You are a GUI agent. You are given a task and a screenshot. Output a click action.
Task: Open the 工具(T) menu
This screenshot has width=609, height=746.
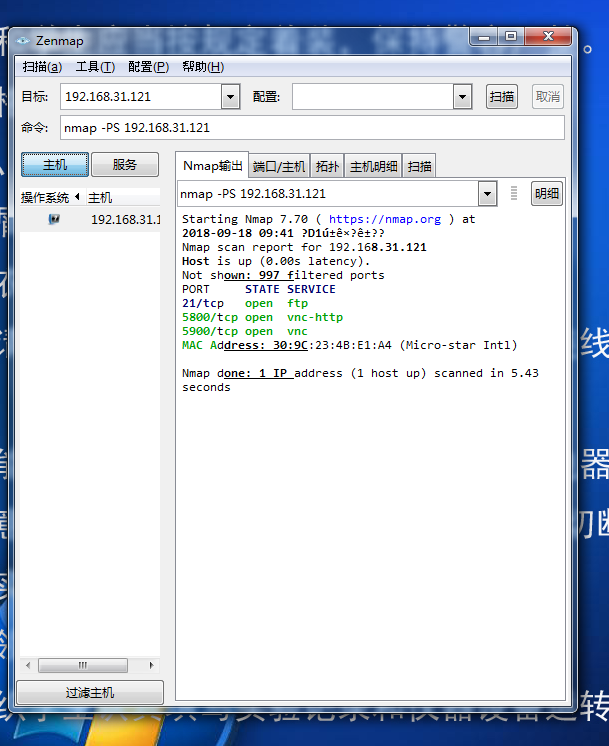coord(95,67)
